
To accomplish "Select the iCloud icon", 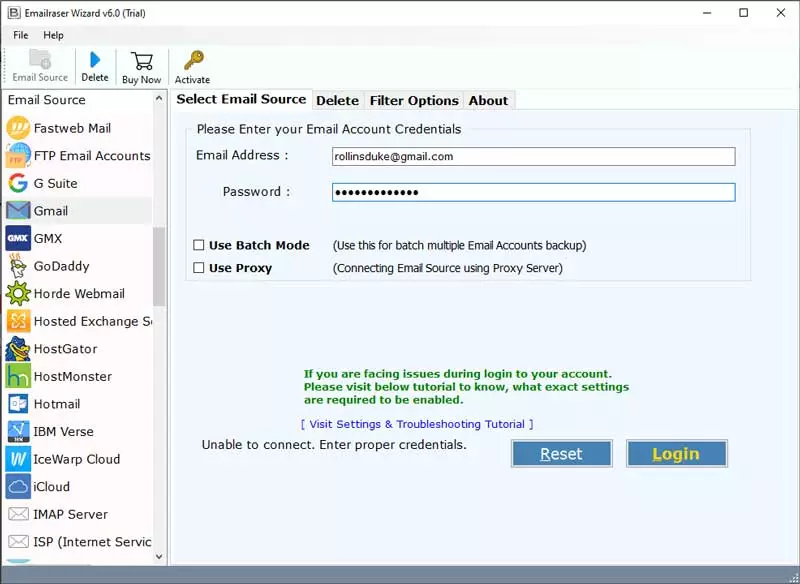I will tap(18, 487).
